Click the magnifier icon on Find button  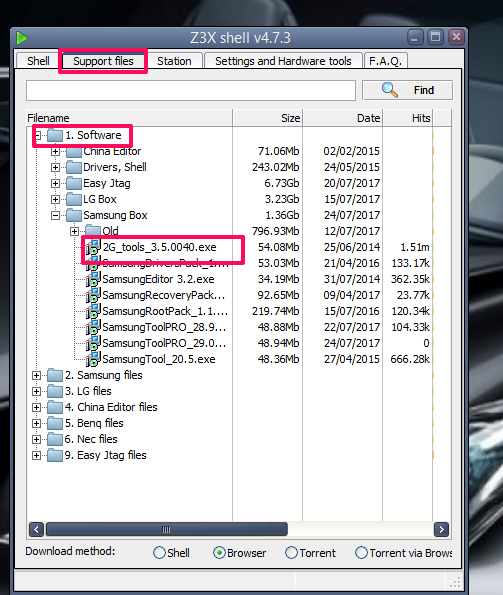390,90
